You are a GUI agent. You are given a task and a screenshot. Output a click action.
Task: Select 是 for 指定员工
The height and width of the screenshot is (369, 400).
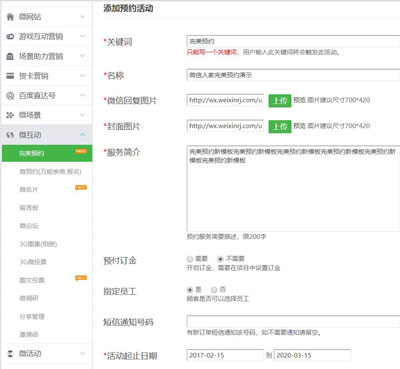click(x=190, y=289)
